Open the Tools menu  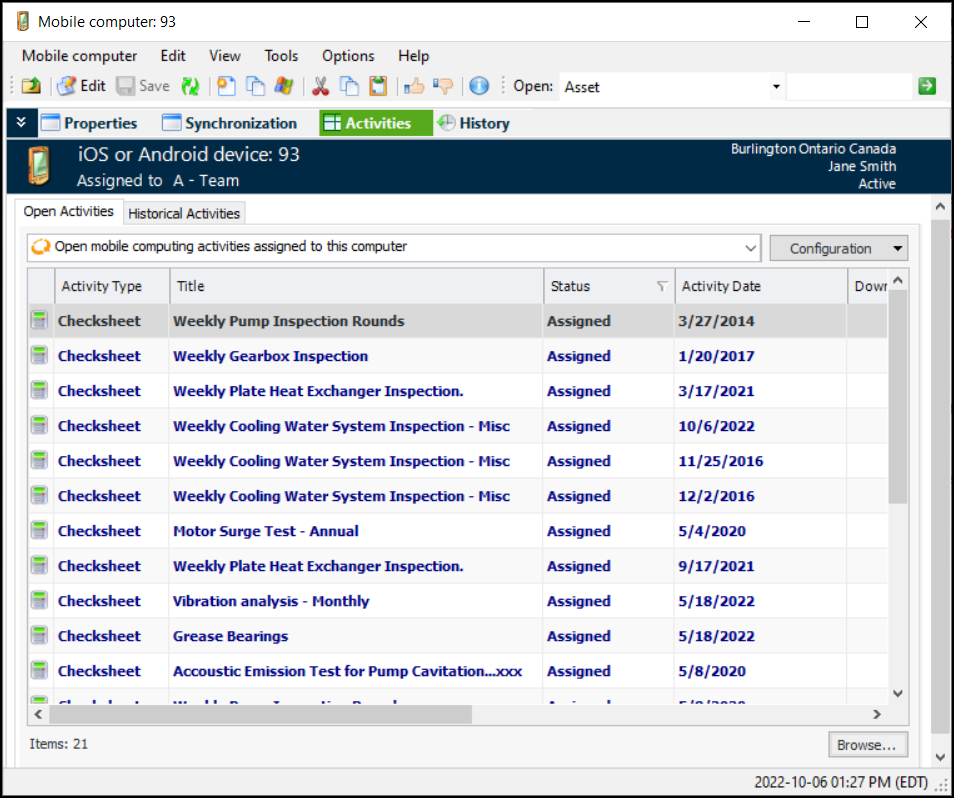(x=281, y=56)
